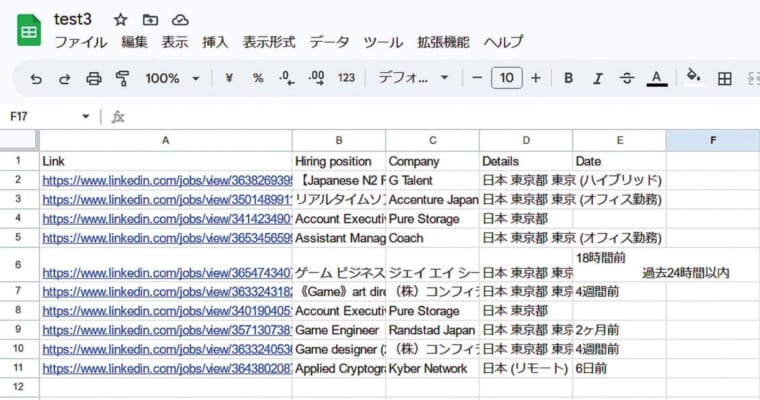Image resolution: width=760 pixels, height=400 pixels.
Task: Select the cell 'Kyber Network'
Action: (432, 368)
